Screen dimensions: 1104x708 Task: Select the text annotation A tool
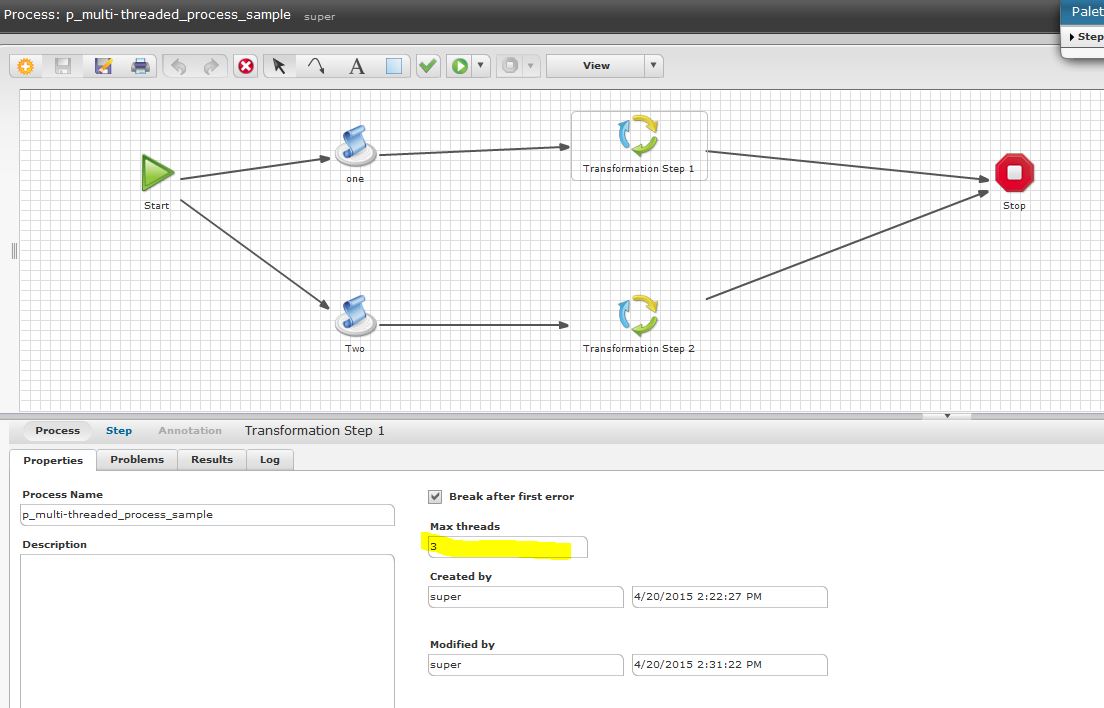coord(357,66)
